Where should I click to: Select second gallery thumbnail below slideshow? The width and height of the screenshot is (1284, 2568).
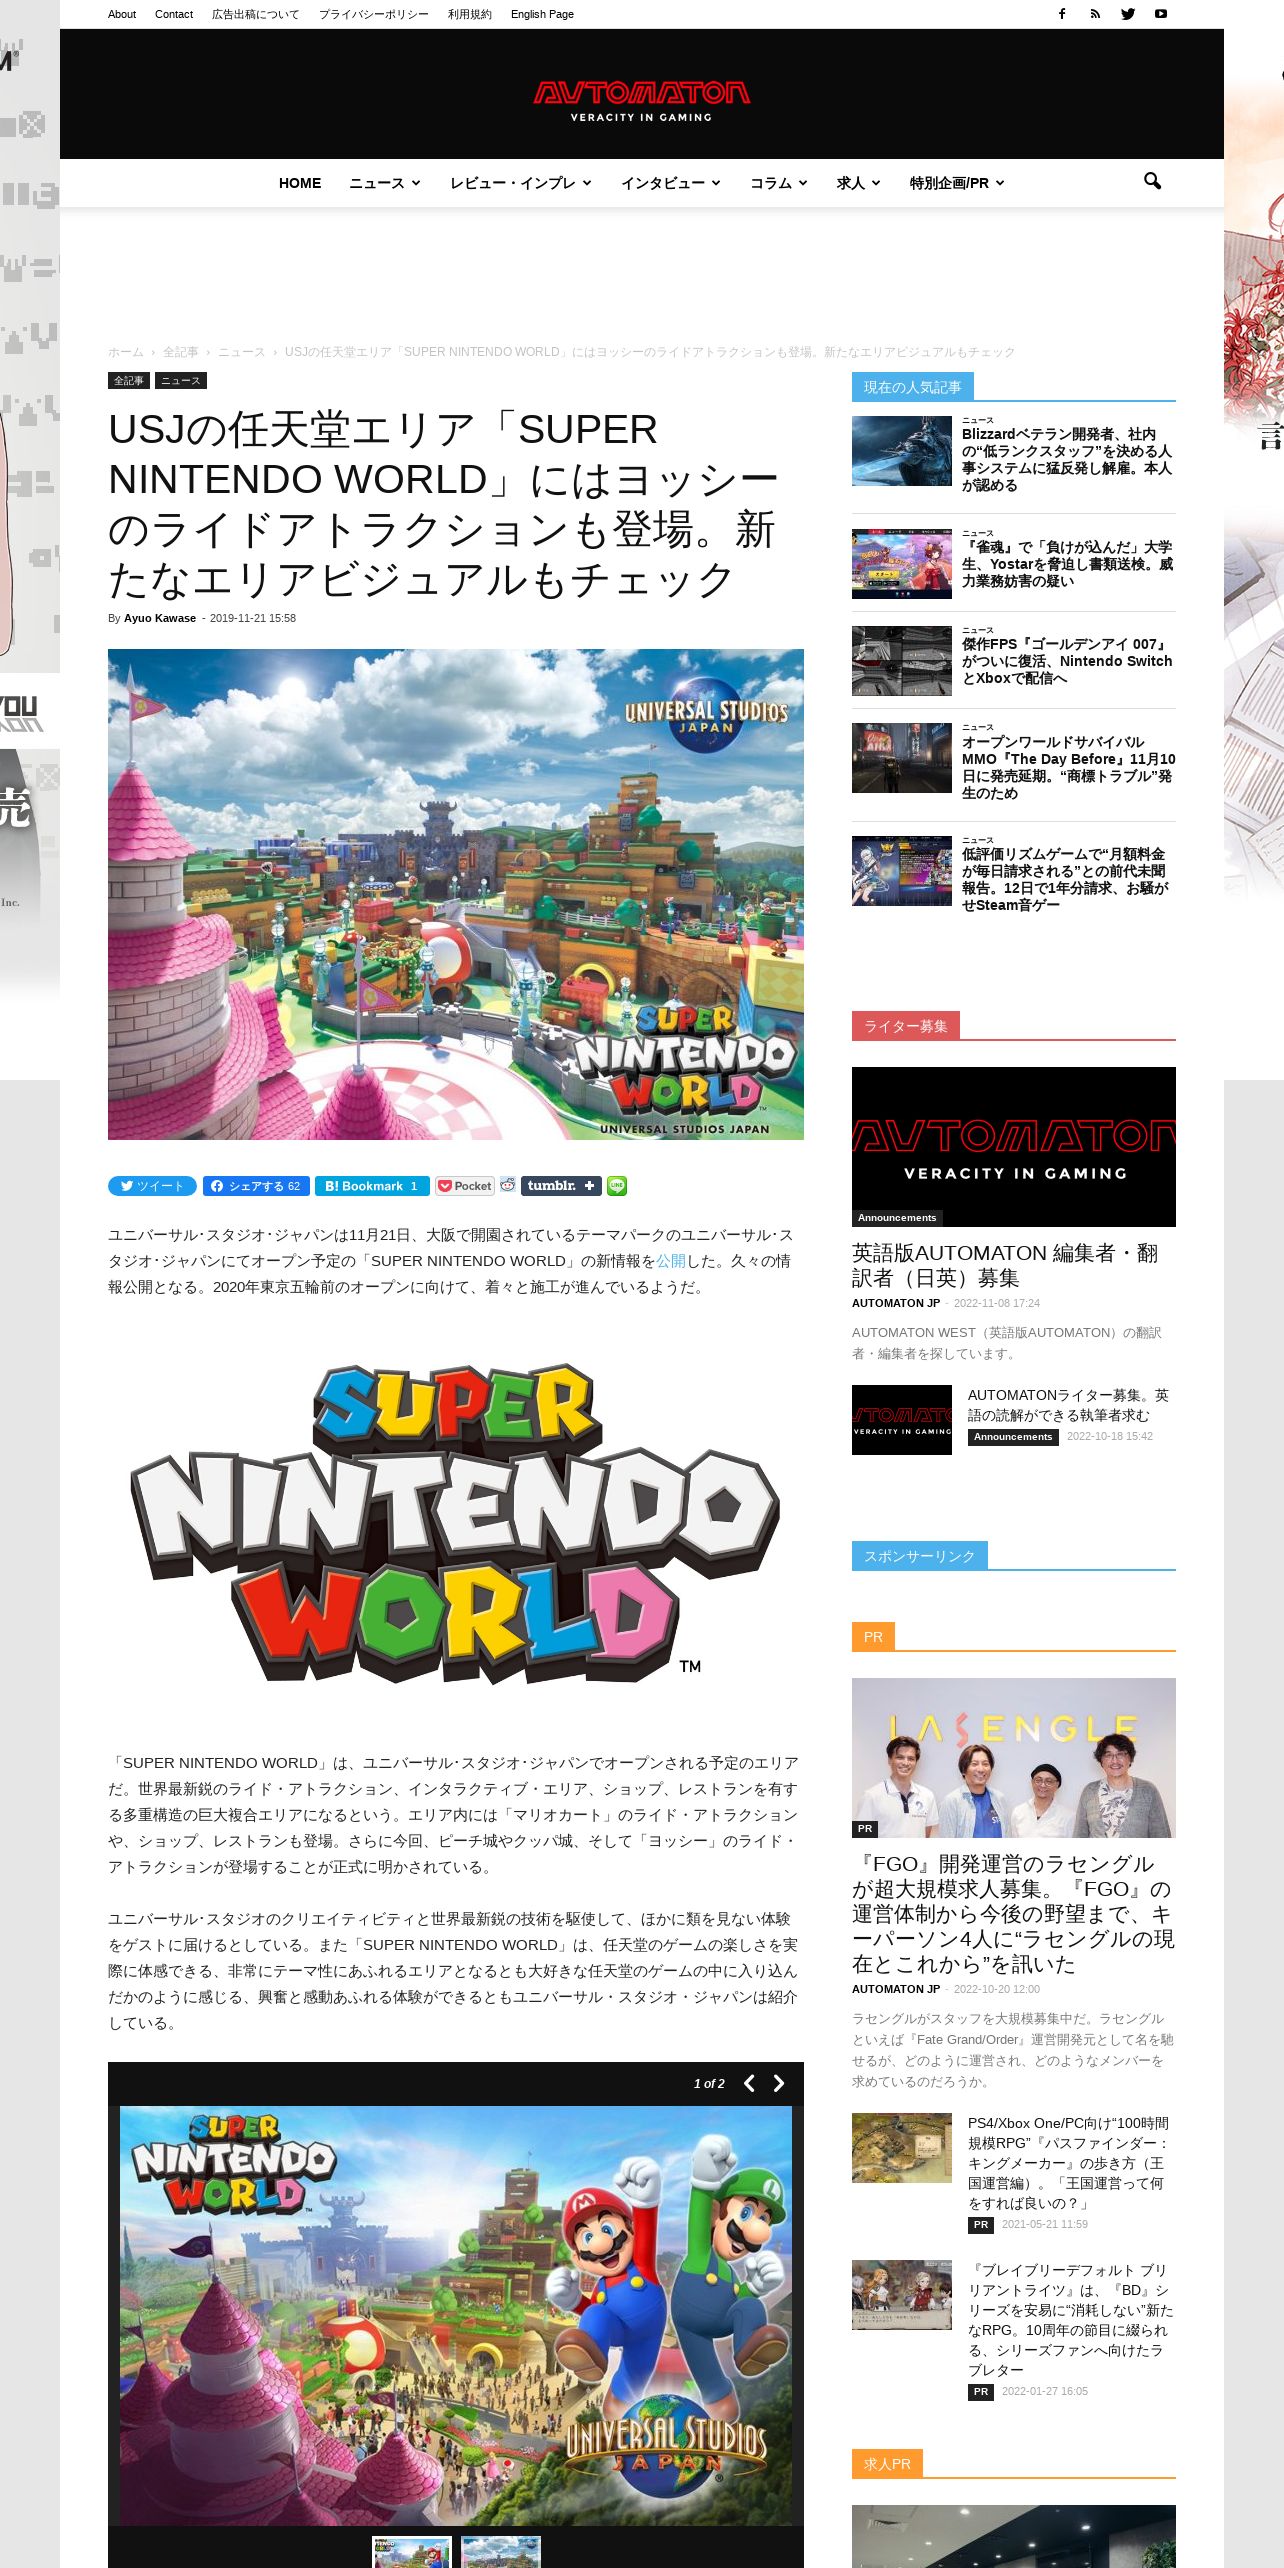[x=500, y=2551]
